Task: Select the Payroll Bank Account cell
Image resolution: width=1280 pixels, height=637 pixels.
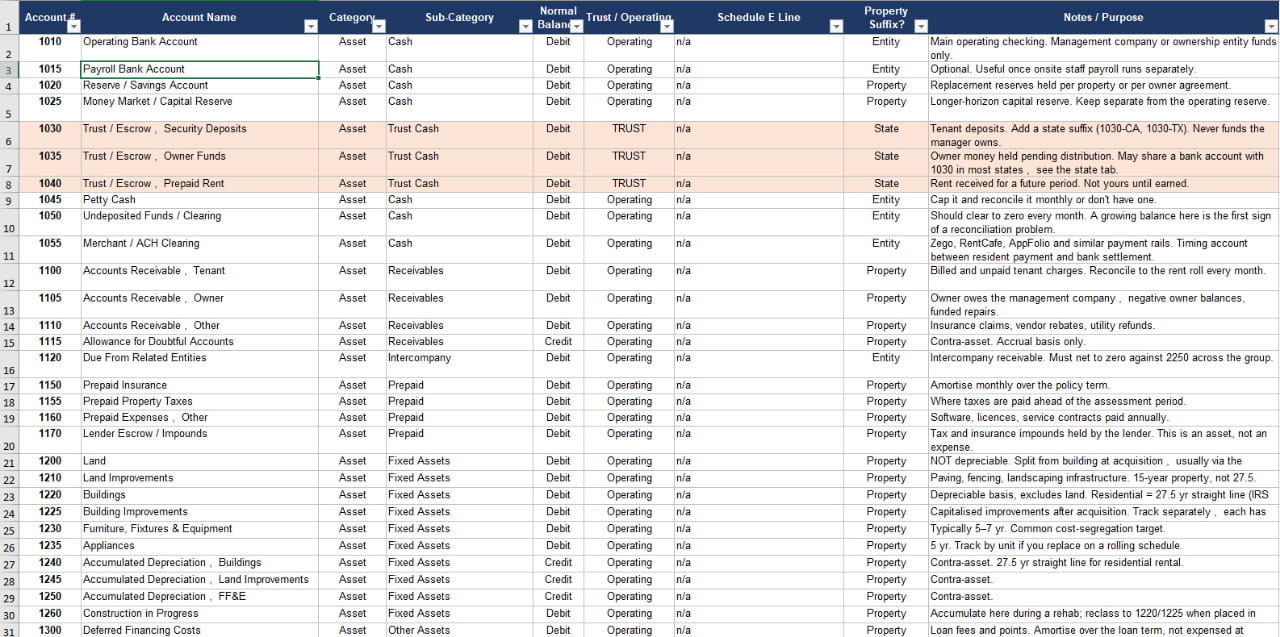Action: [x=200, y=70]
